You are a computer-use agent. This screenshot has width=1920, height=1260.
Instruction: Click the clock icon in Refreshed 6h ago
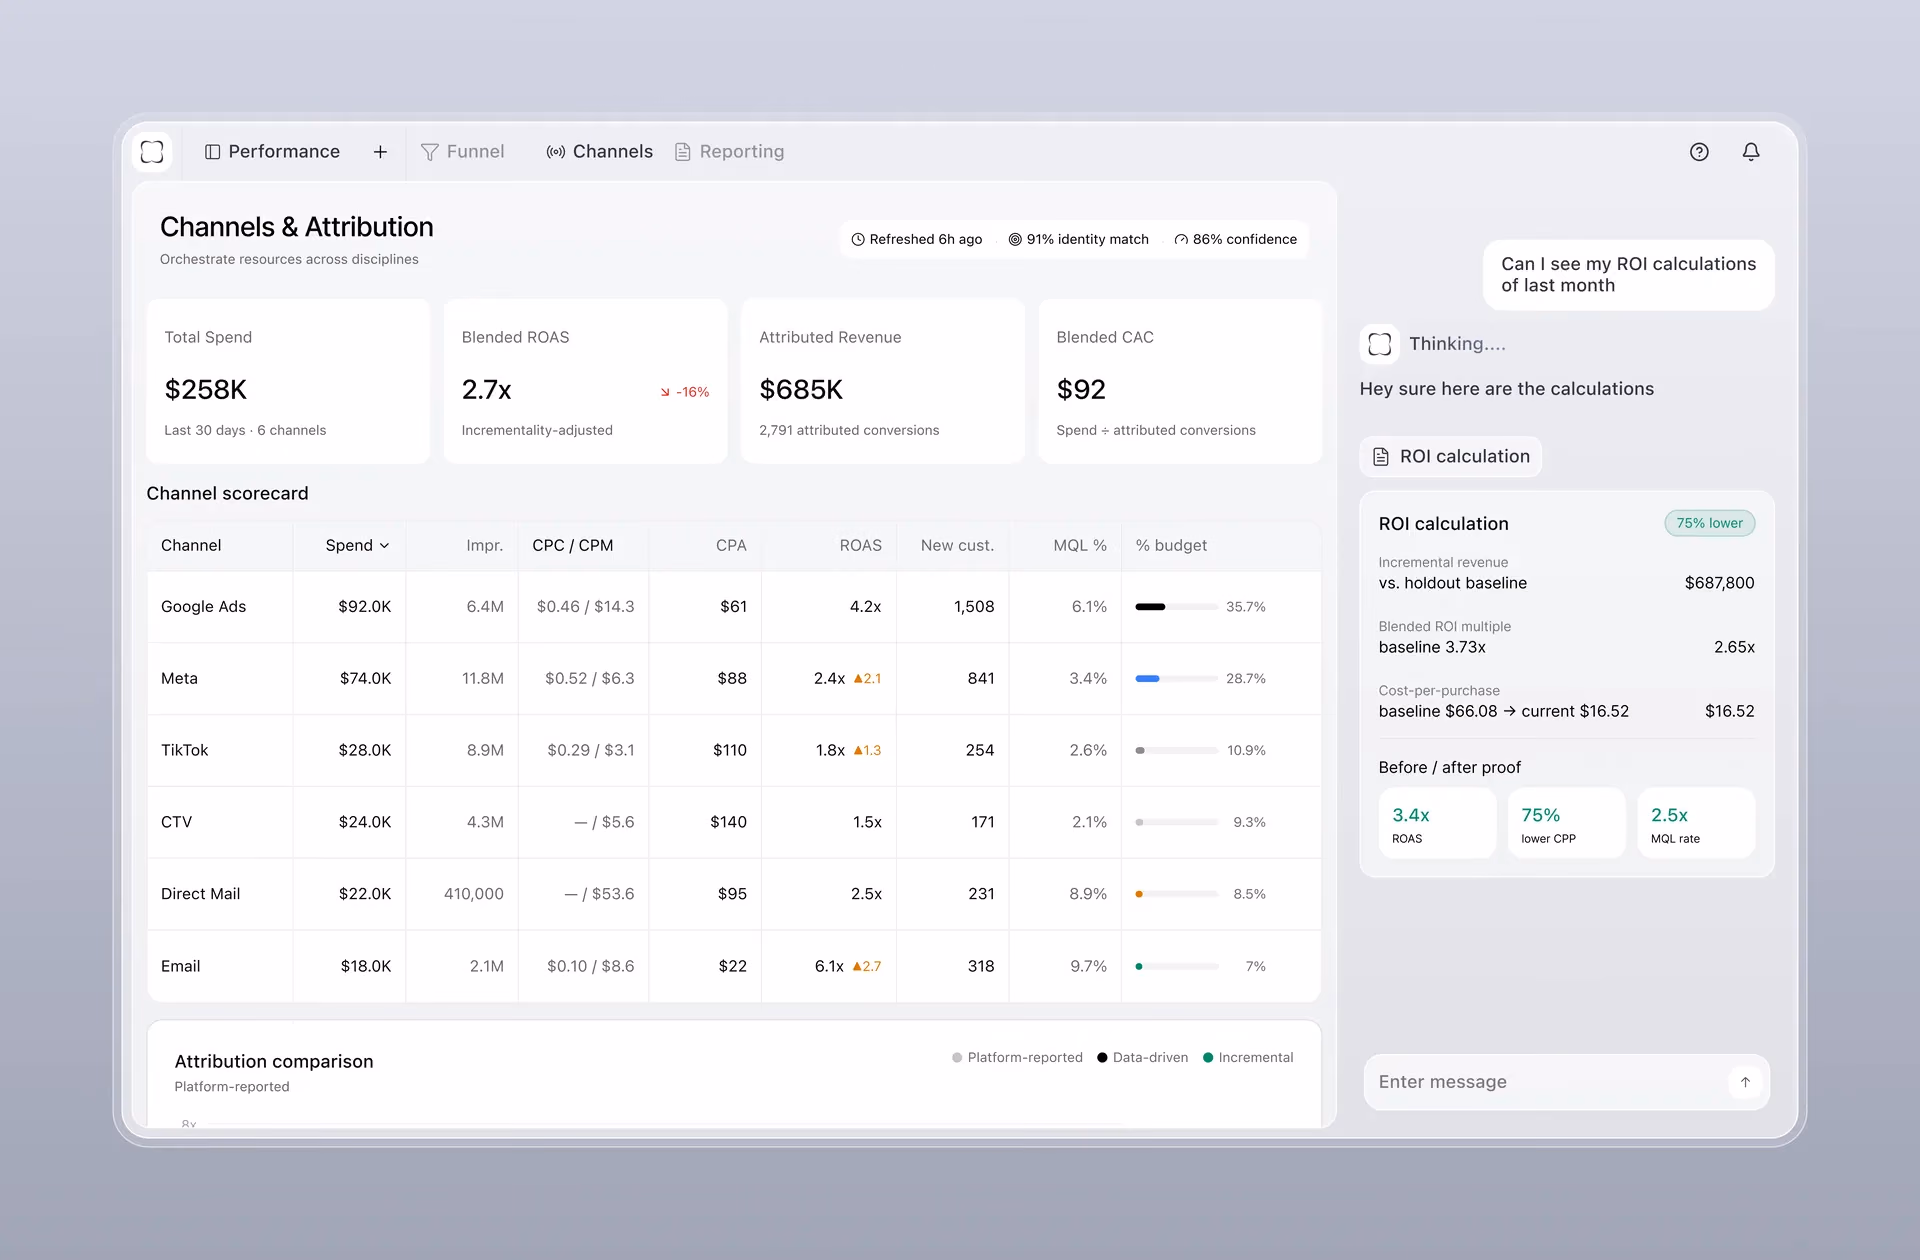858,240
